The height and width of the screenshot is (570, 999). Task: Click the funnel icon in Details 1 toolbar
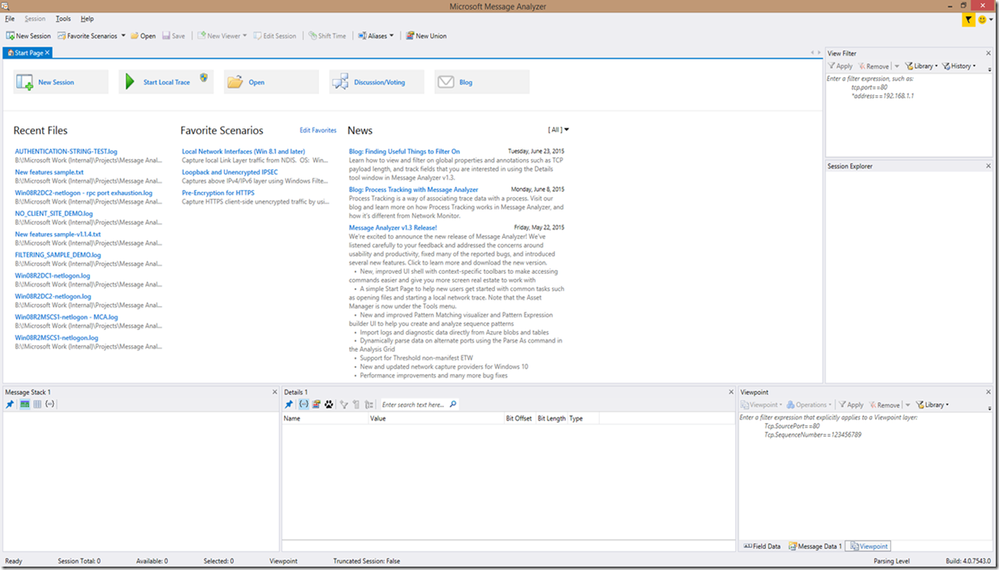tap(344, 404)
